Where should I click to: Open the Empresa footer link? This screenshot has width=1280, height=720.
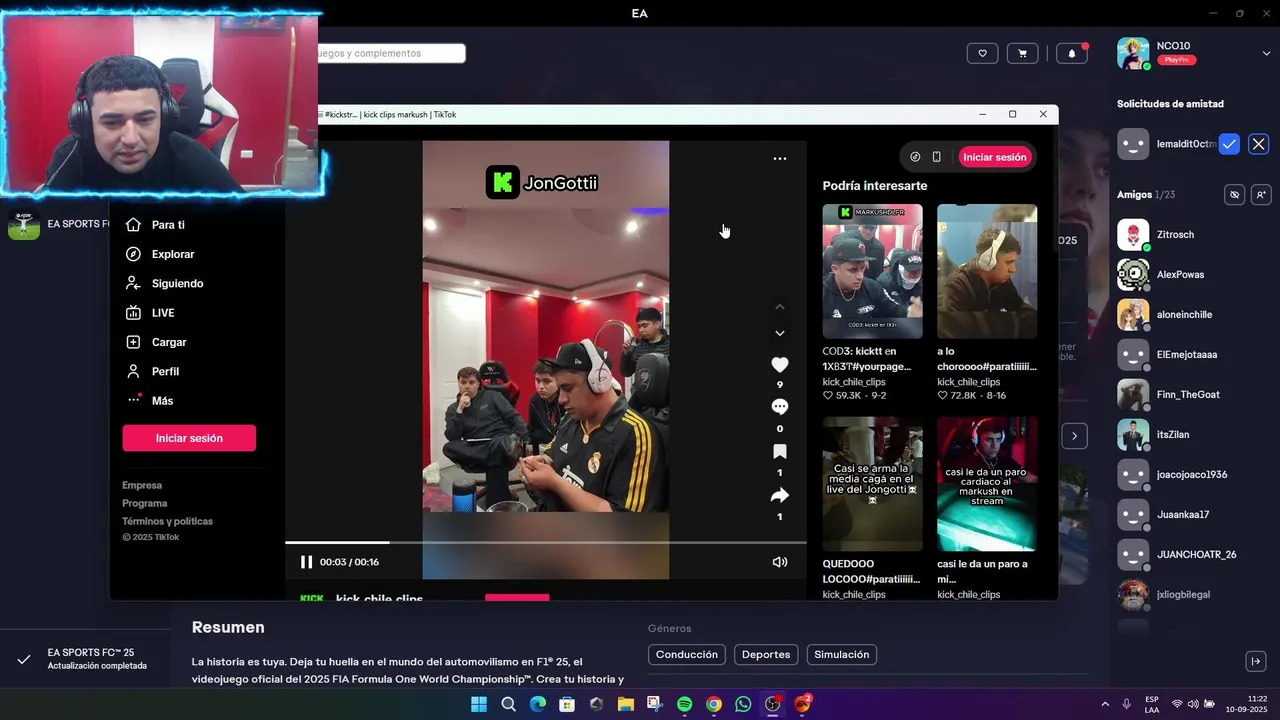[142, 485]
